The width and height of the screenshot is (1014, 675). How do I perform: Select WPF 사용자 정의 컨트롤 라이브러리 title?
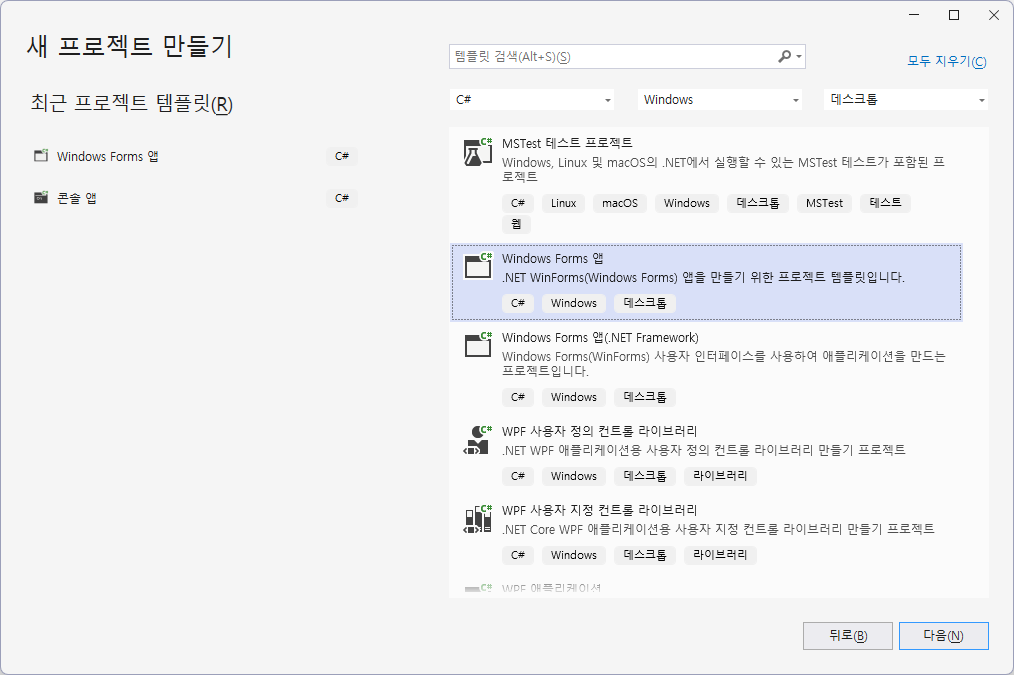click(599, 431)
